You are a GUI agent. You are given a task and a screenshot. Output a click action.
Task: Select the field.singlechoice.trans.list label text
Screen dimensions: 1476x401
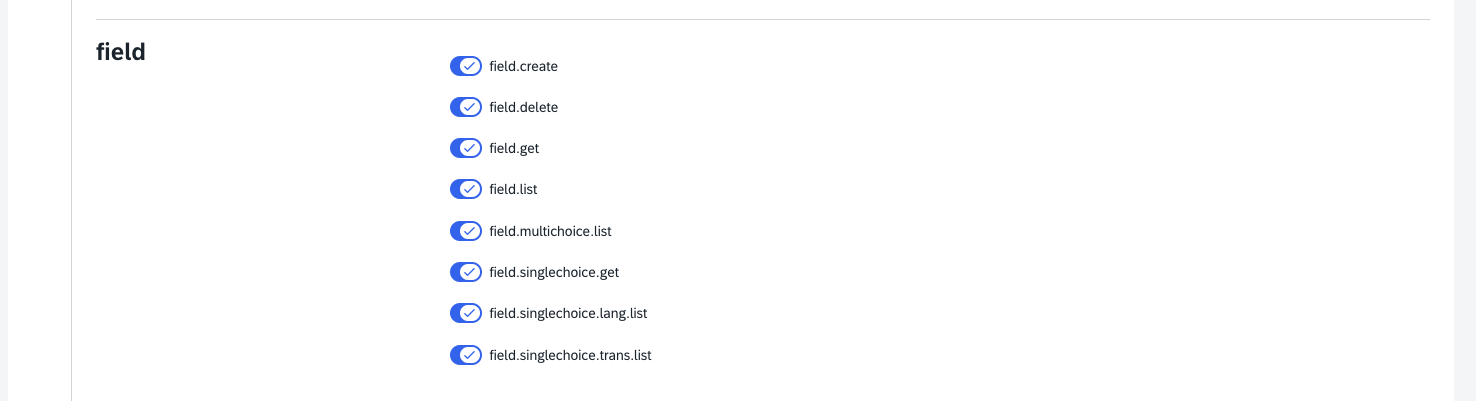click(570, 356)
